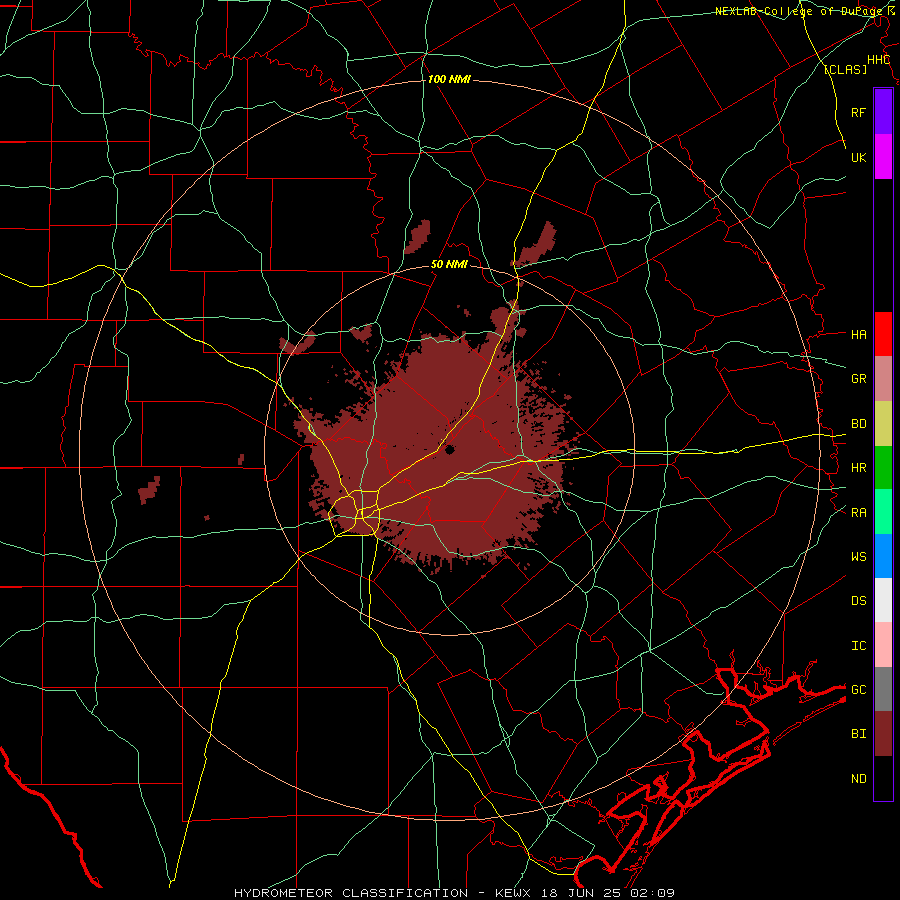Click the GR pinkish legend swatch
The width and height of the screenshot is (900, 900).
pyautogui.click(x=883, y=378)
